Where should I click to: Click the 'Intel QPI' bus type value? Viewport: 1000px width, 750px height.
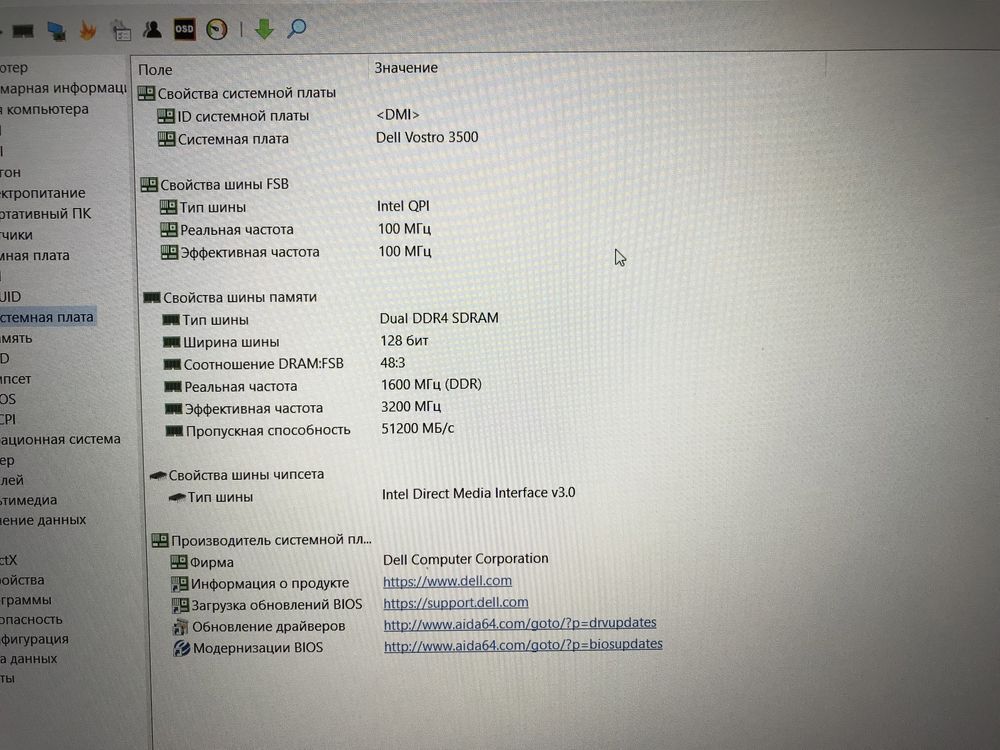pyautogui.click(x=403, y=206)
